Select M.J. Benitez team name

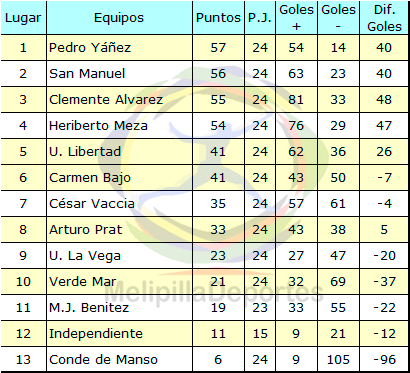89,307
